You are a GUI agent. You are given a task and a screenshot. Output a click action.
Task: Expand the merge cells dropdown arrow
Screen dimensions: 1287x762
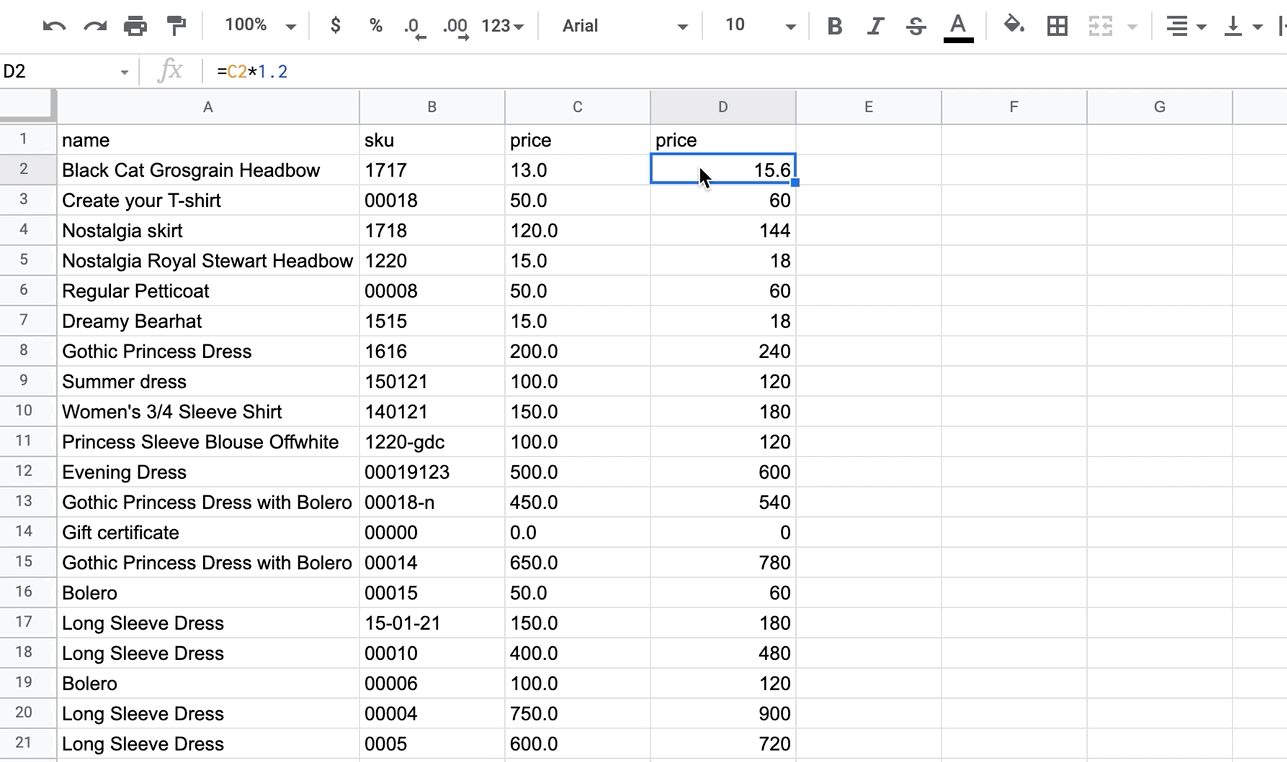(x=1132, y=27)
